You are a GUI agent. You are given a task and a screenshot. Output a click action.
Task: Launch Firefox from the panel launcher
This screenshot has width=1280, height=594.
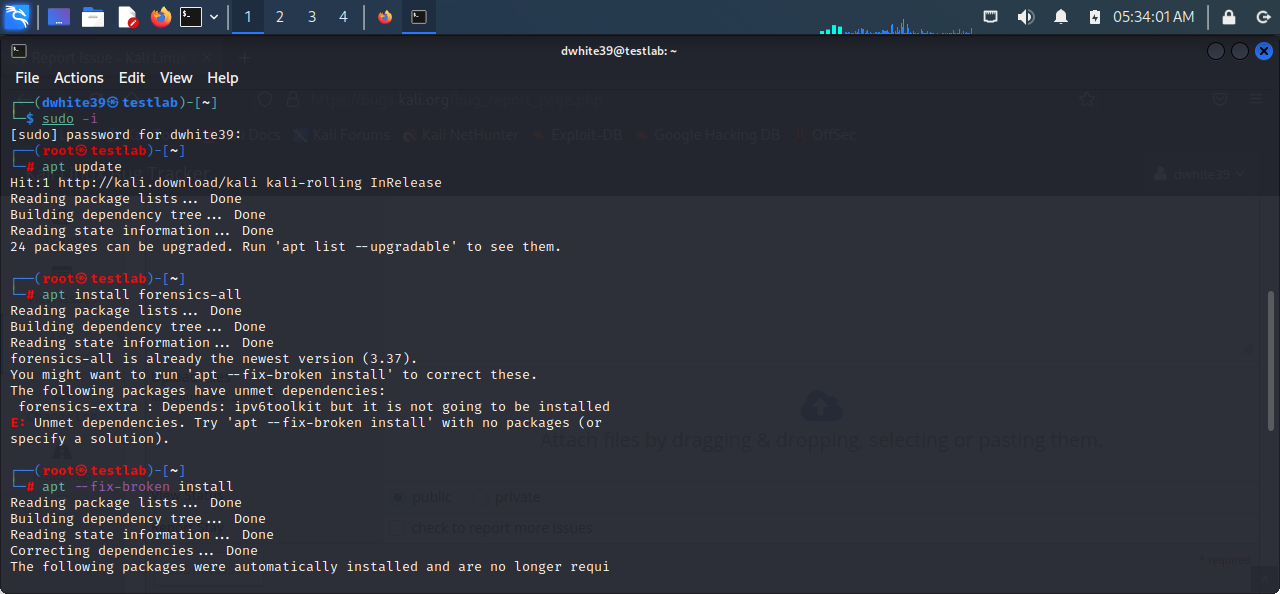point(160,17)
